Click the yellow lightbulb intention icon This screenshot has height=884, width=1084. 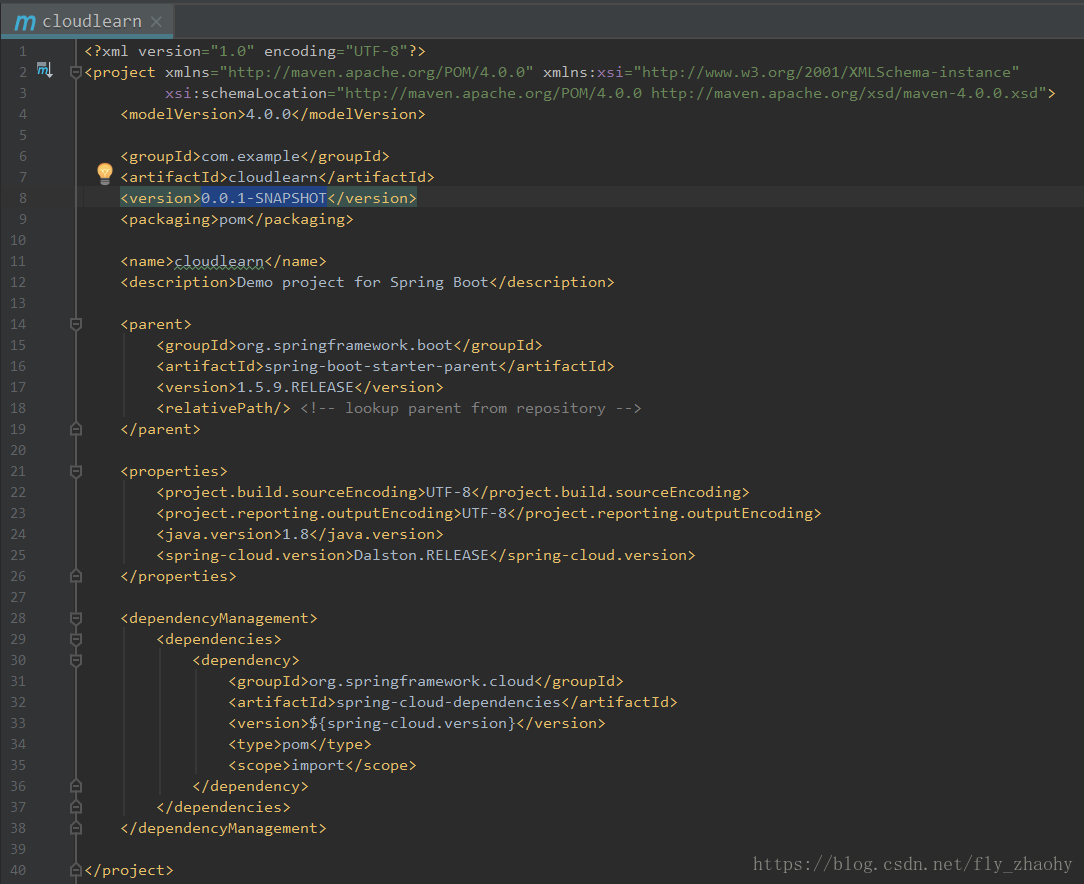104,173
